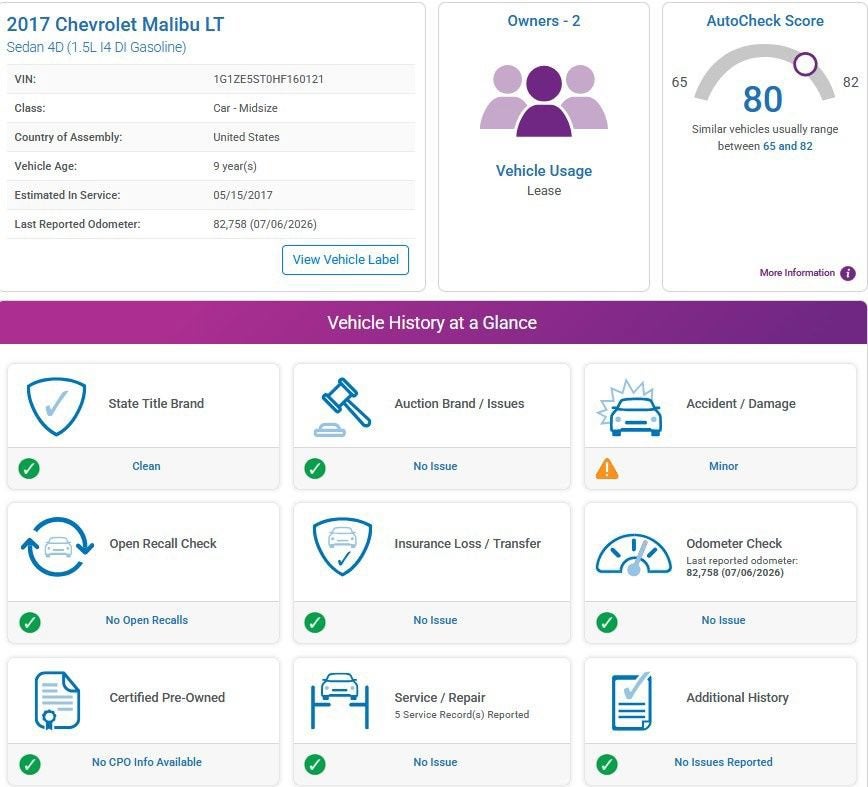The height and width of the screenshot is (787, 868).
Task: Click the Open Recall Check circular arrows icon
Action: 57,547
